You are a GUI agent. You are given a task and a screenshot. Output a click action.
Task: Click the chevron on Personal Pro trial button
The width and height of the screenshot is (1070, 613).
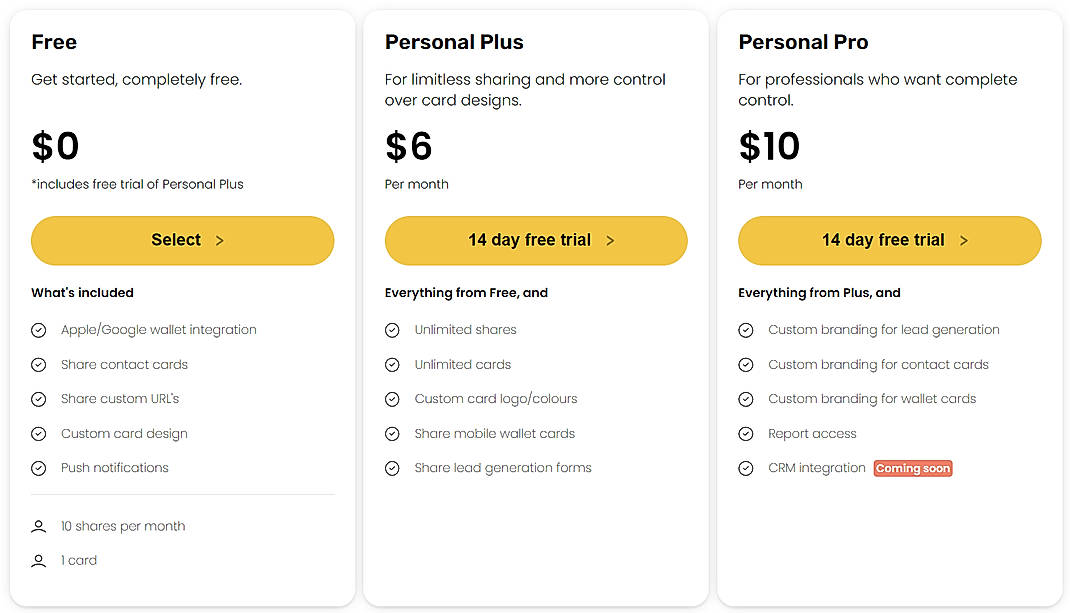(x=963, y=240)
